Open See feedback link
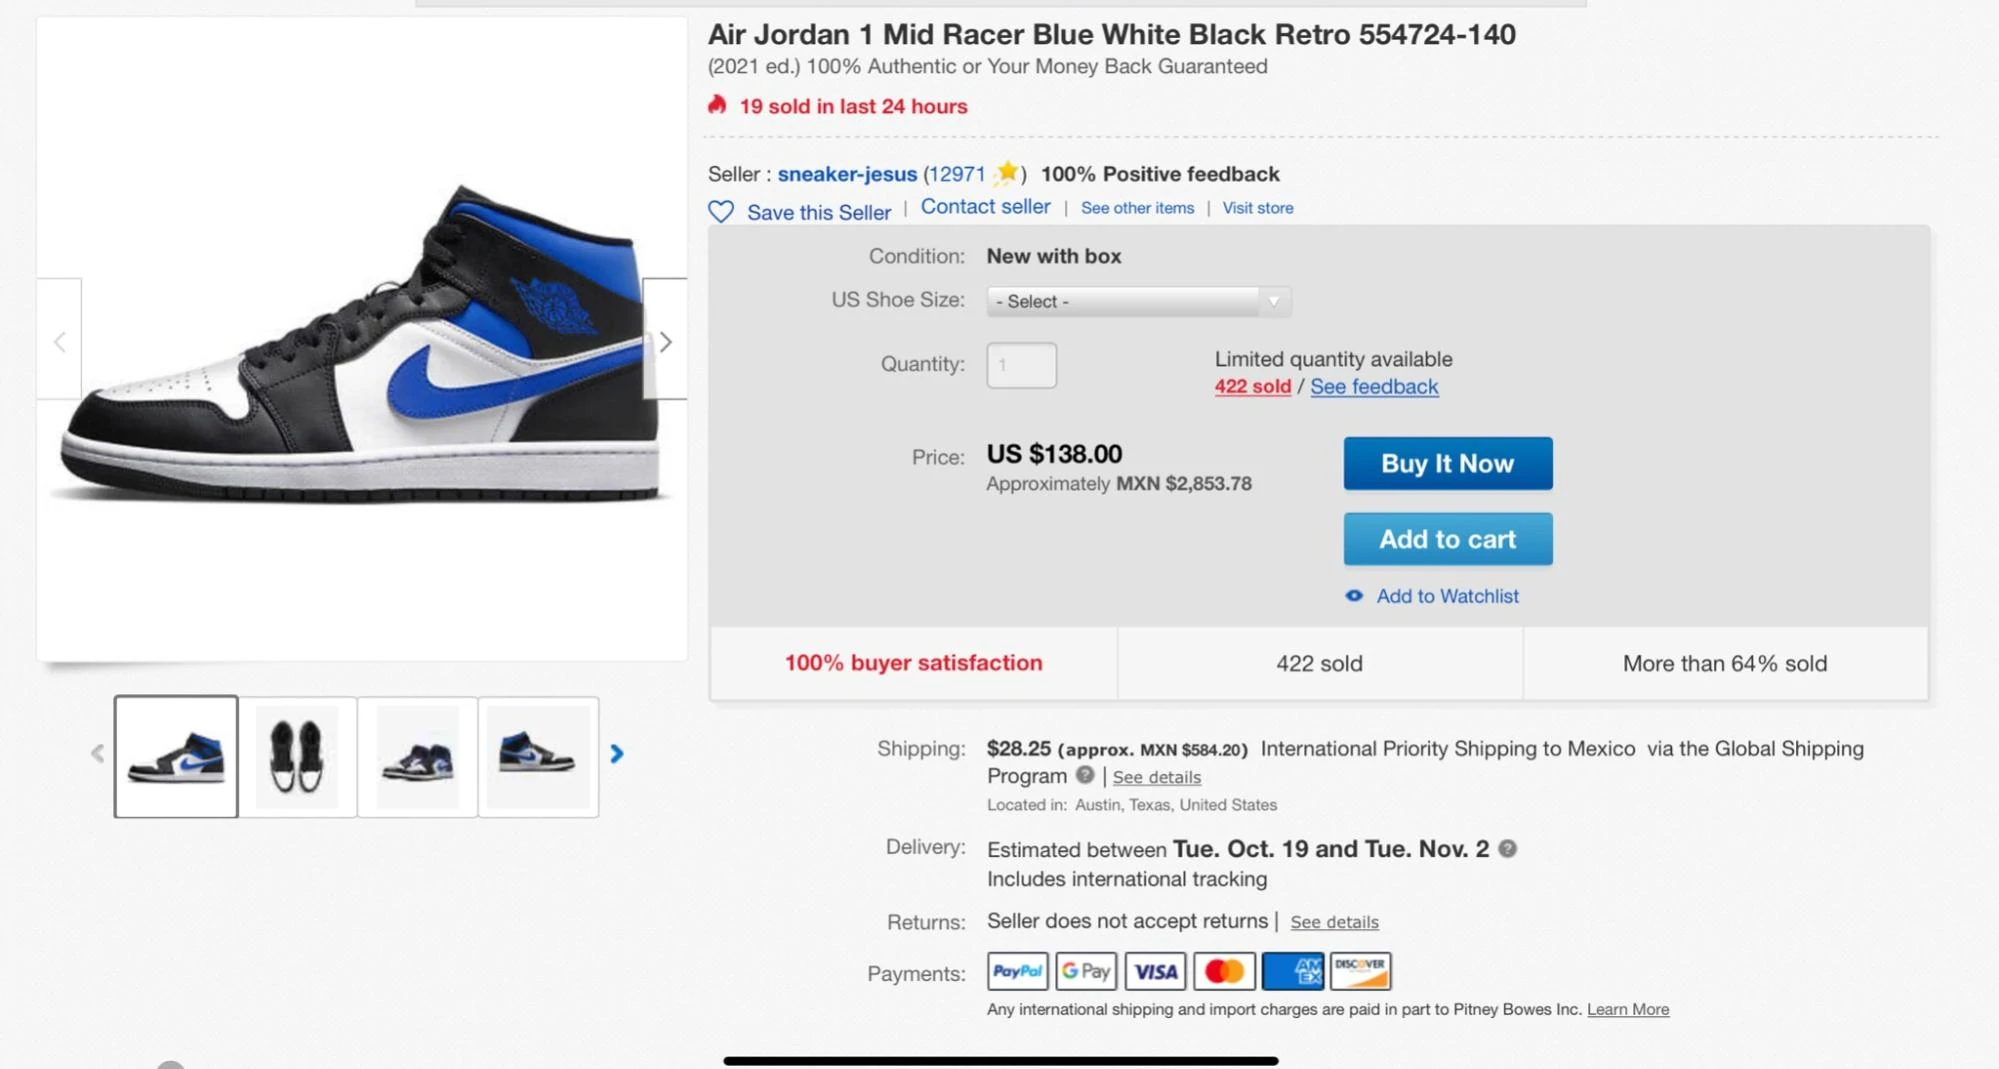The image size is (1999, 1069). [1374, 387]
